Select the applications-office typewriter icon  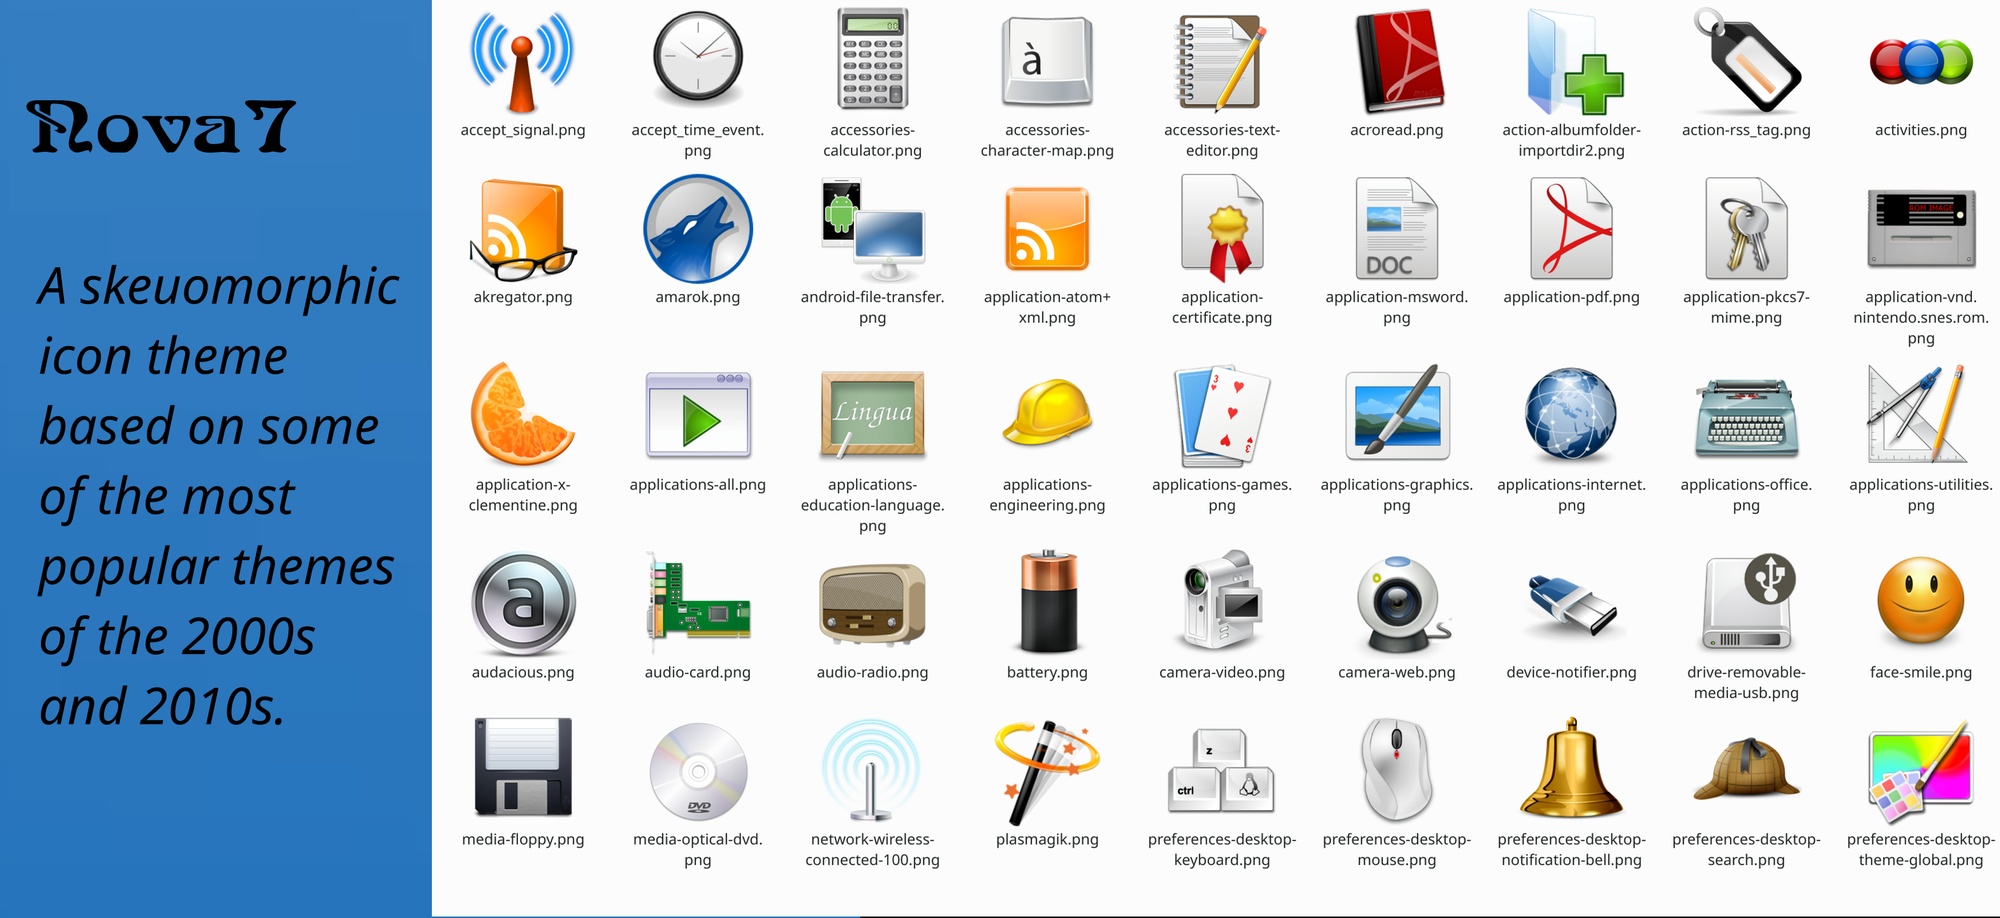pos(1746,415)
